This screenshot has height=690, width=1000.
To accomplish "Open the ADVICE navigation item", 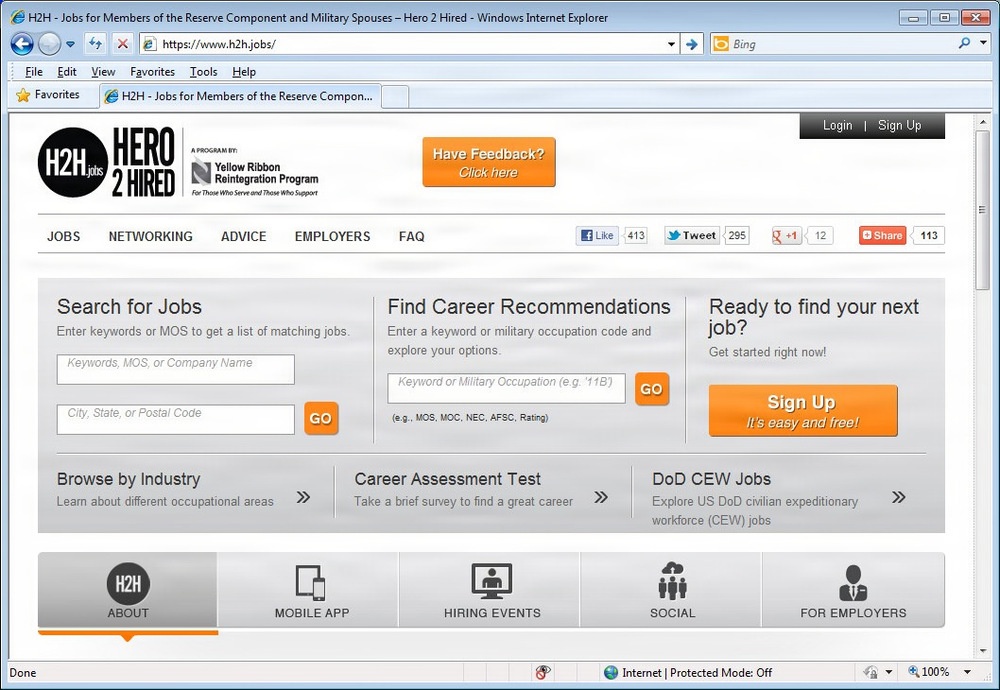I will 244,237.
